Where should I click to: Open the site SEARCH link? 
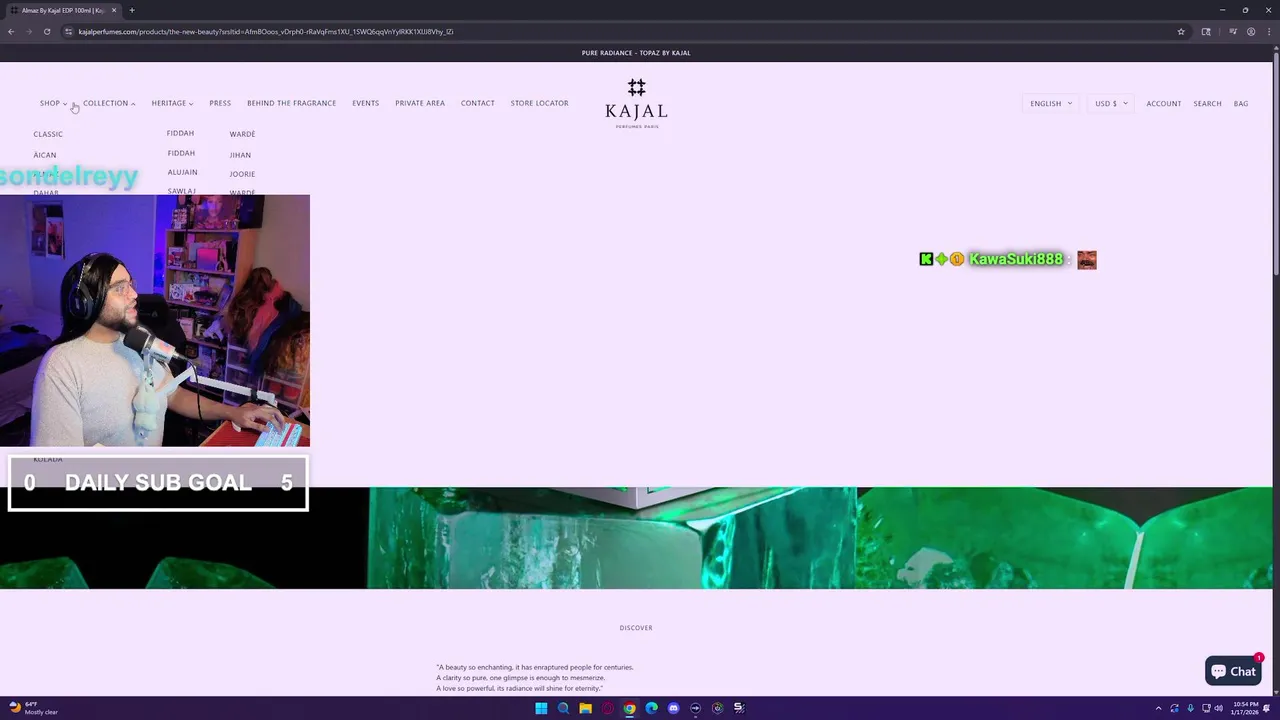point(1207,103)
